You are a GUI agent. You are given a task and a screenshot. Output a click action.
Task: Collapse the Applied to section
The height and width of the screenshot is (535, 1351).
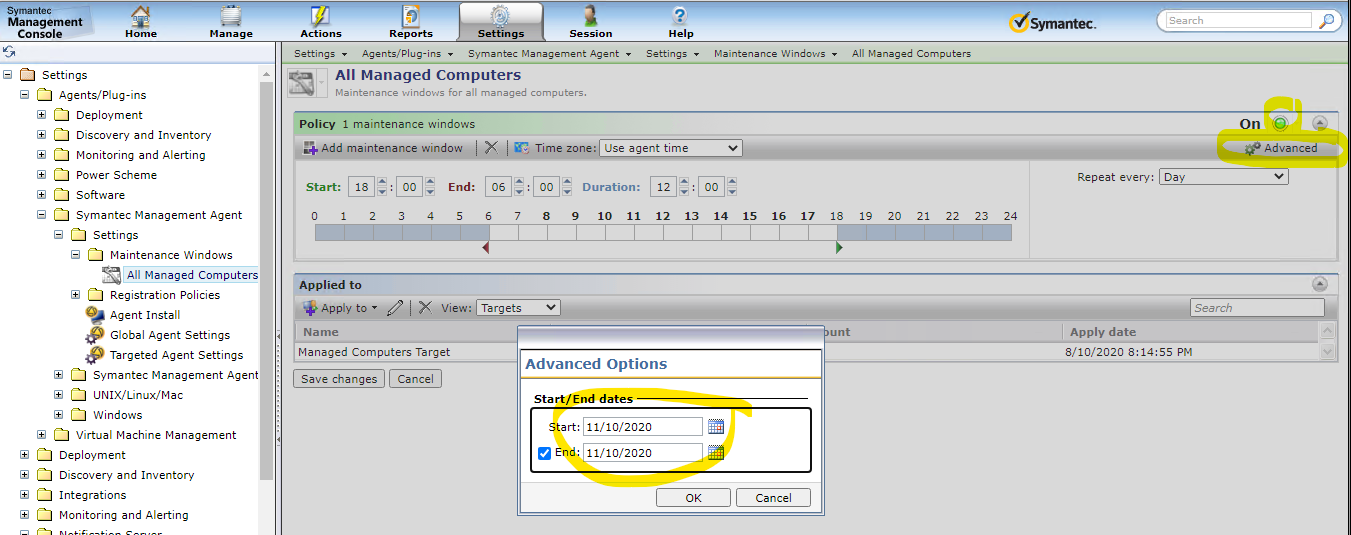(x=1319, y=284)
